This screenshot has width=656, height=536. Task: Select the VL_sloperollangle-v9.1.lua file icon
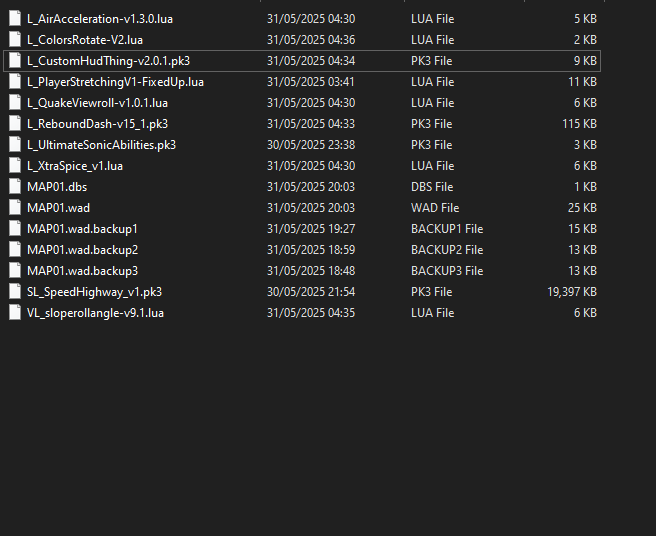pos(15,313)
